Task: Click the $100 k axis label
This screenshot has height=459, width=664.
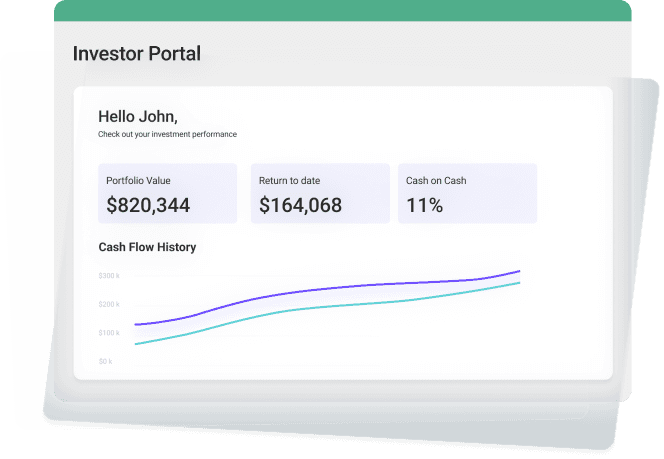Action: point(109,332)
